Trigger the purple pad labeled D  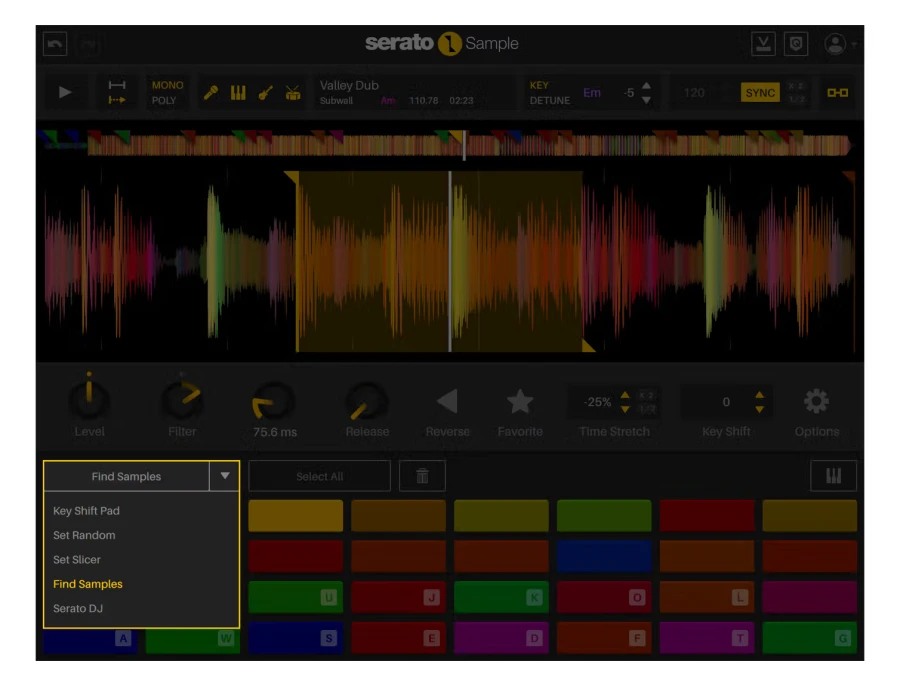pyautogui.click(x=501, y=637)
